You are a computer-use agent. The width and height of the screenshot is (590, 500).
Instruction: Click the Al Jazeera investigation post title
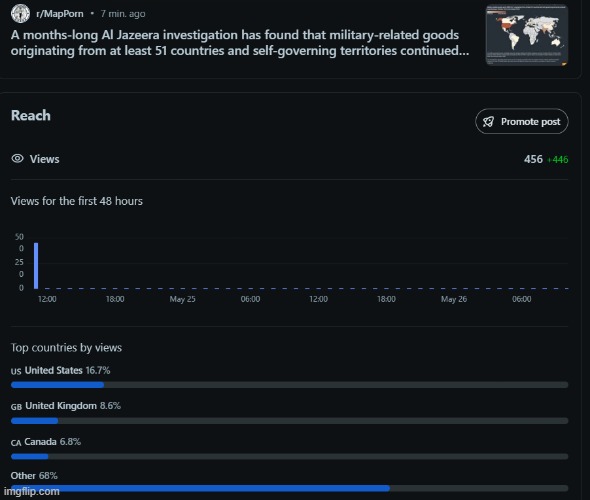click(x=240, y=43)
